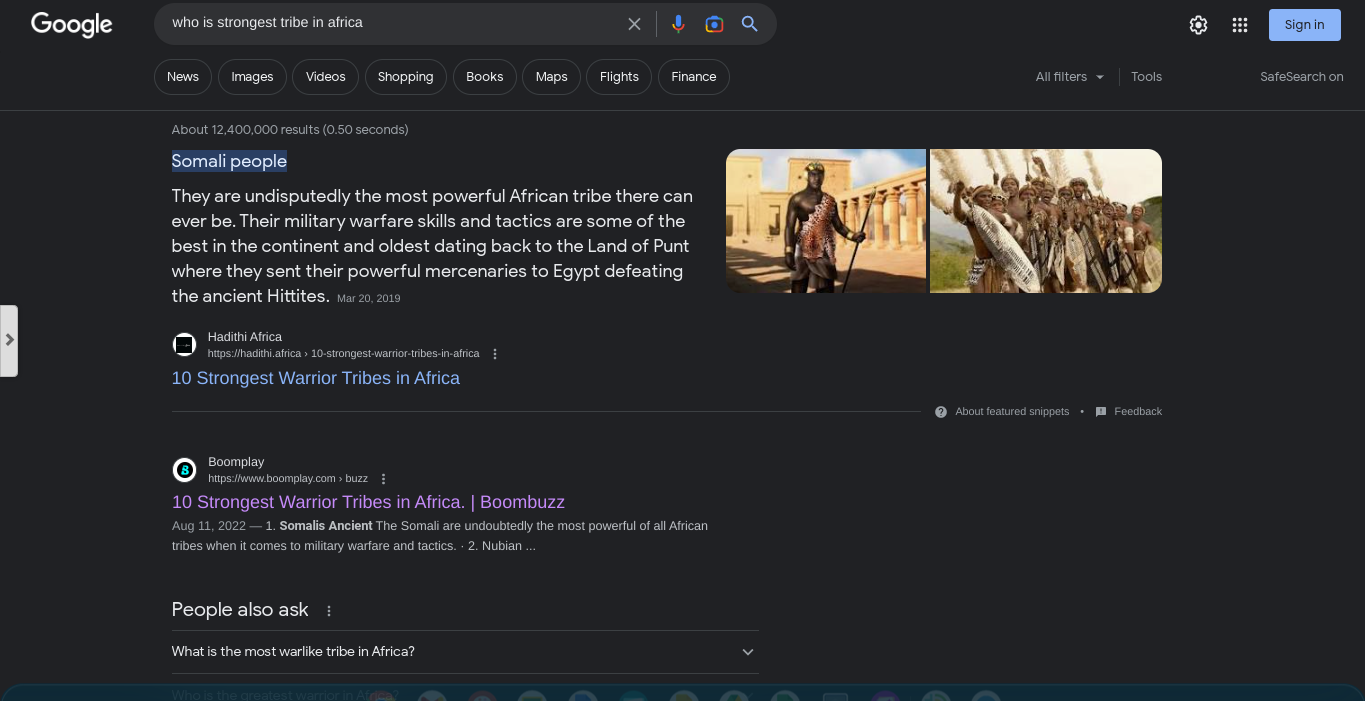Start voice search with the microphone icon
This screenshot has height=701, width=1365.
tap(678, 24)
